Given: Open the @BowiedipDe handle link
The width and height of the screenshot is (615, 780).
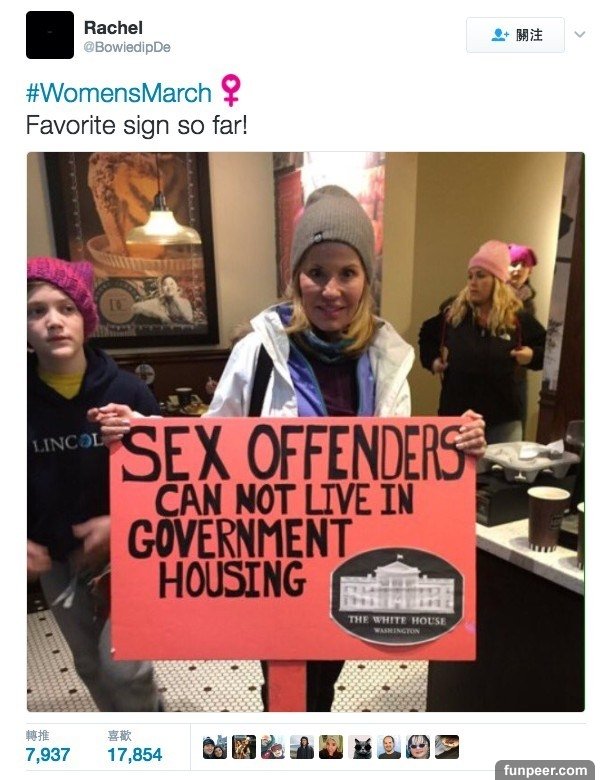Looking at the screenshot, I should pos(127,47).
